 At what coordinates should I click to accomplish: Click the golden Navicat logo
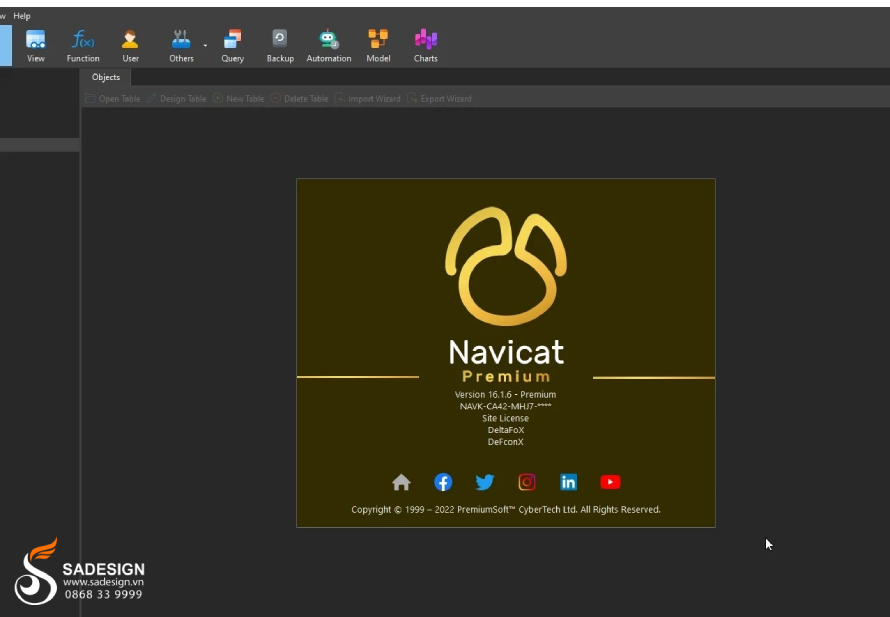pos(506,266)
